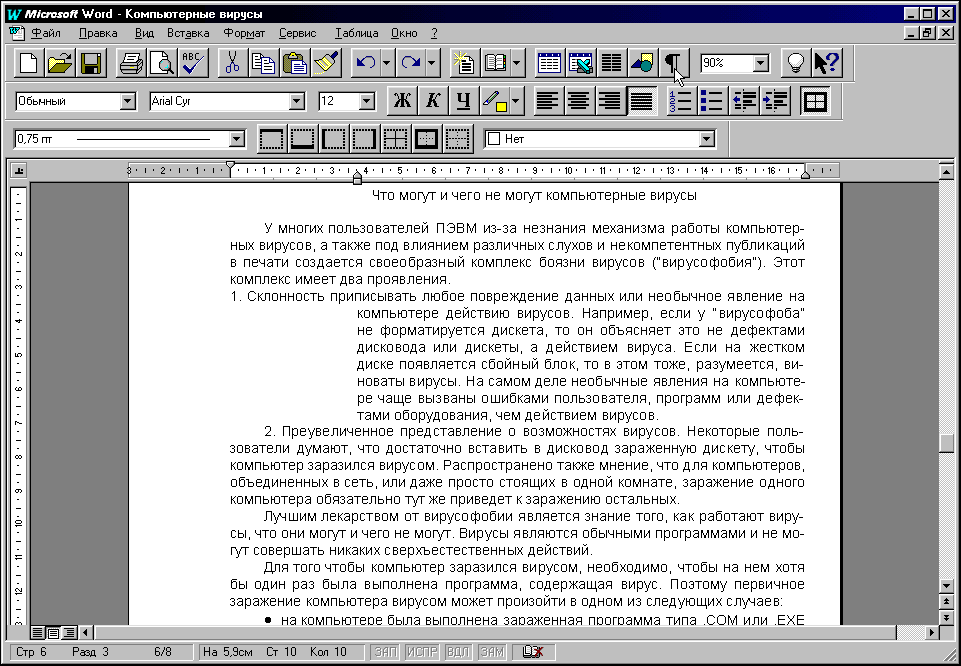Open the Redo history dropdown arrow
The image size is (961, 666).
point(432,63)
